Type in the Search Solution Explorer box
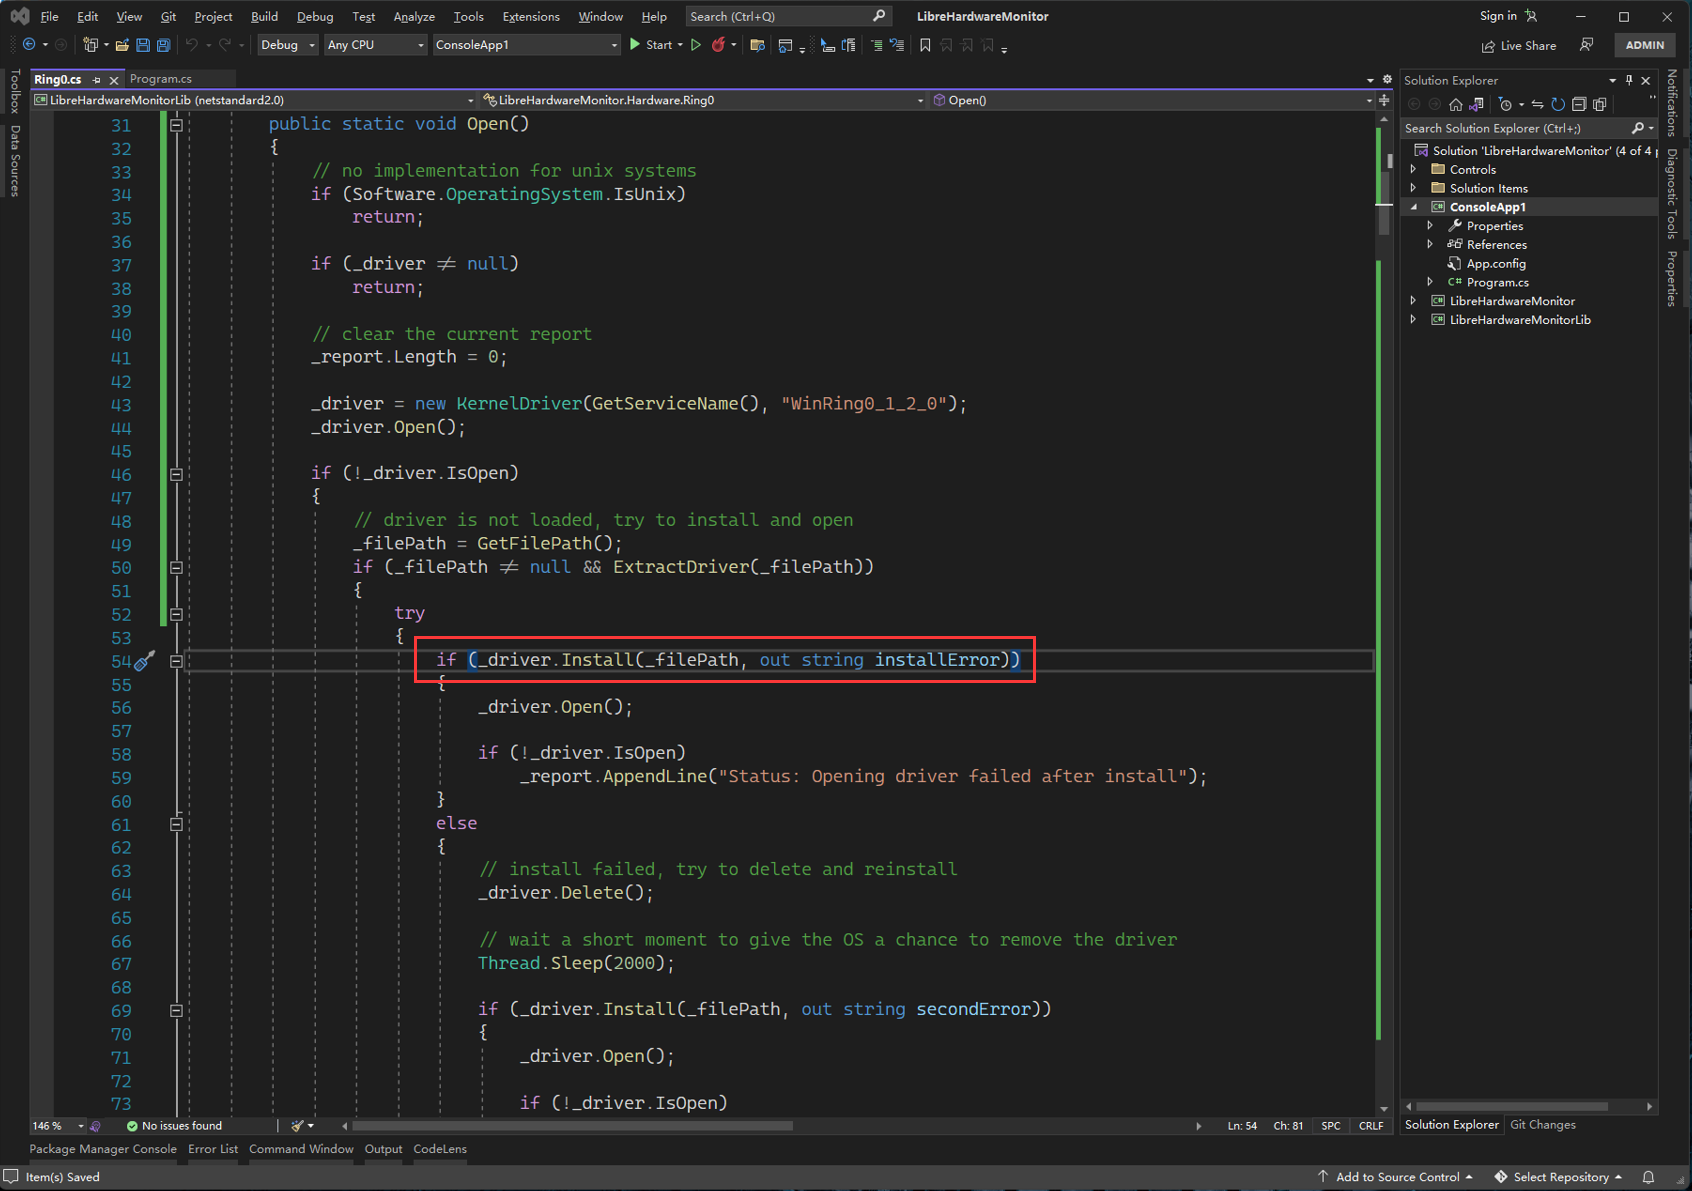Screen dimensions: 1692x1191 [x=1510, y=128]
